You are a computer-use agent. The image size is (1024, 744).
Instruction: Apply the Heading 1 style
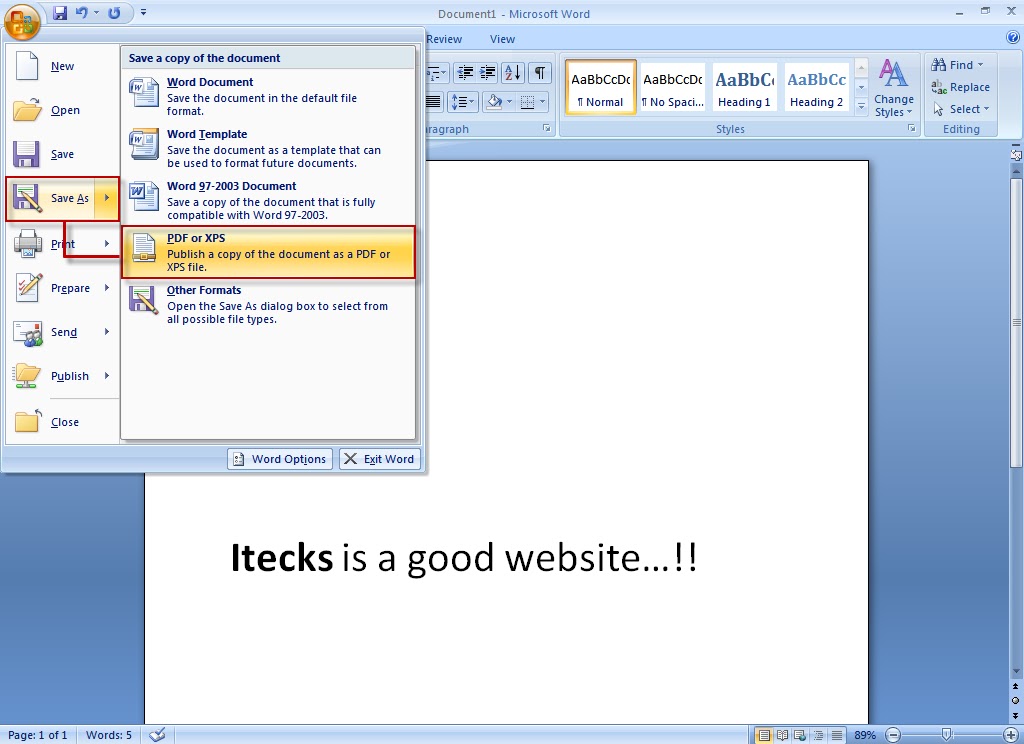(x=744, y=88)
